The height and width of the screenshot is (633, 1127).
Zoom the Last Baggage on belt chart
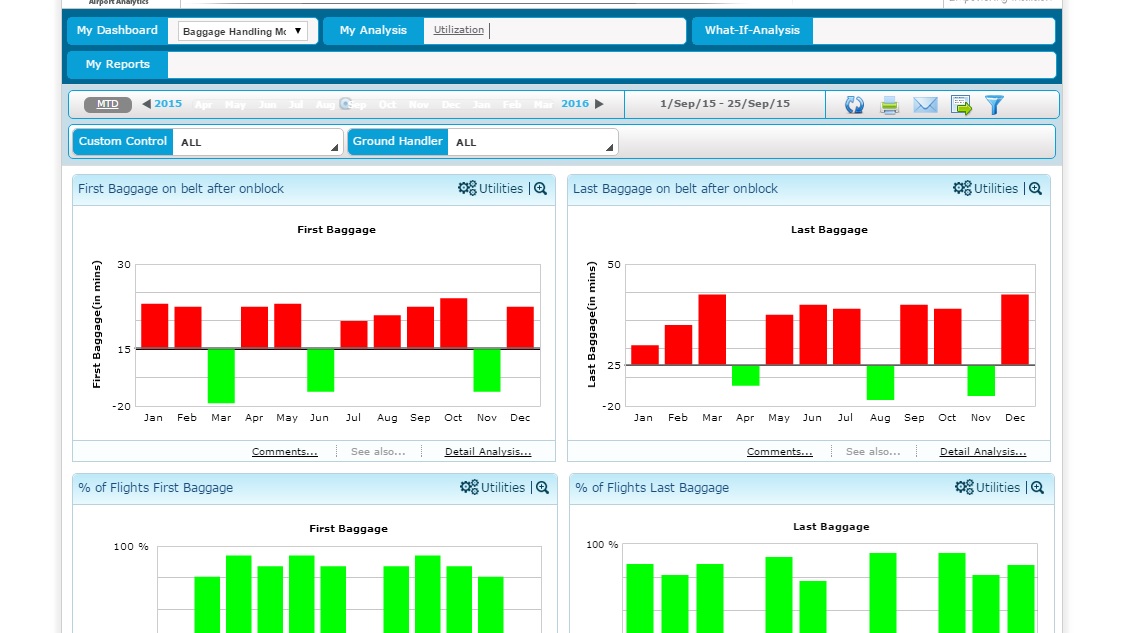(x=1035, y=188)
